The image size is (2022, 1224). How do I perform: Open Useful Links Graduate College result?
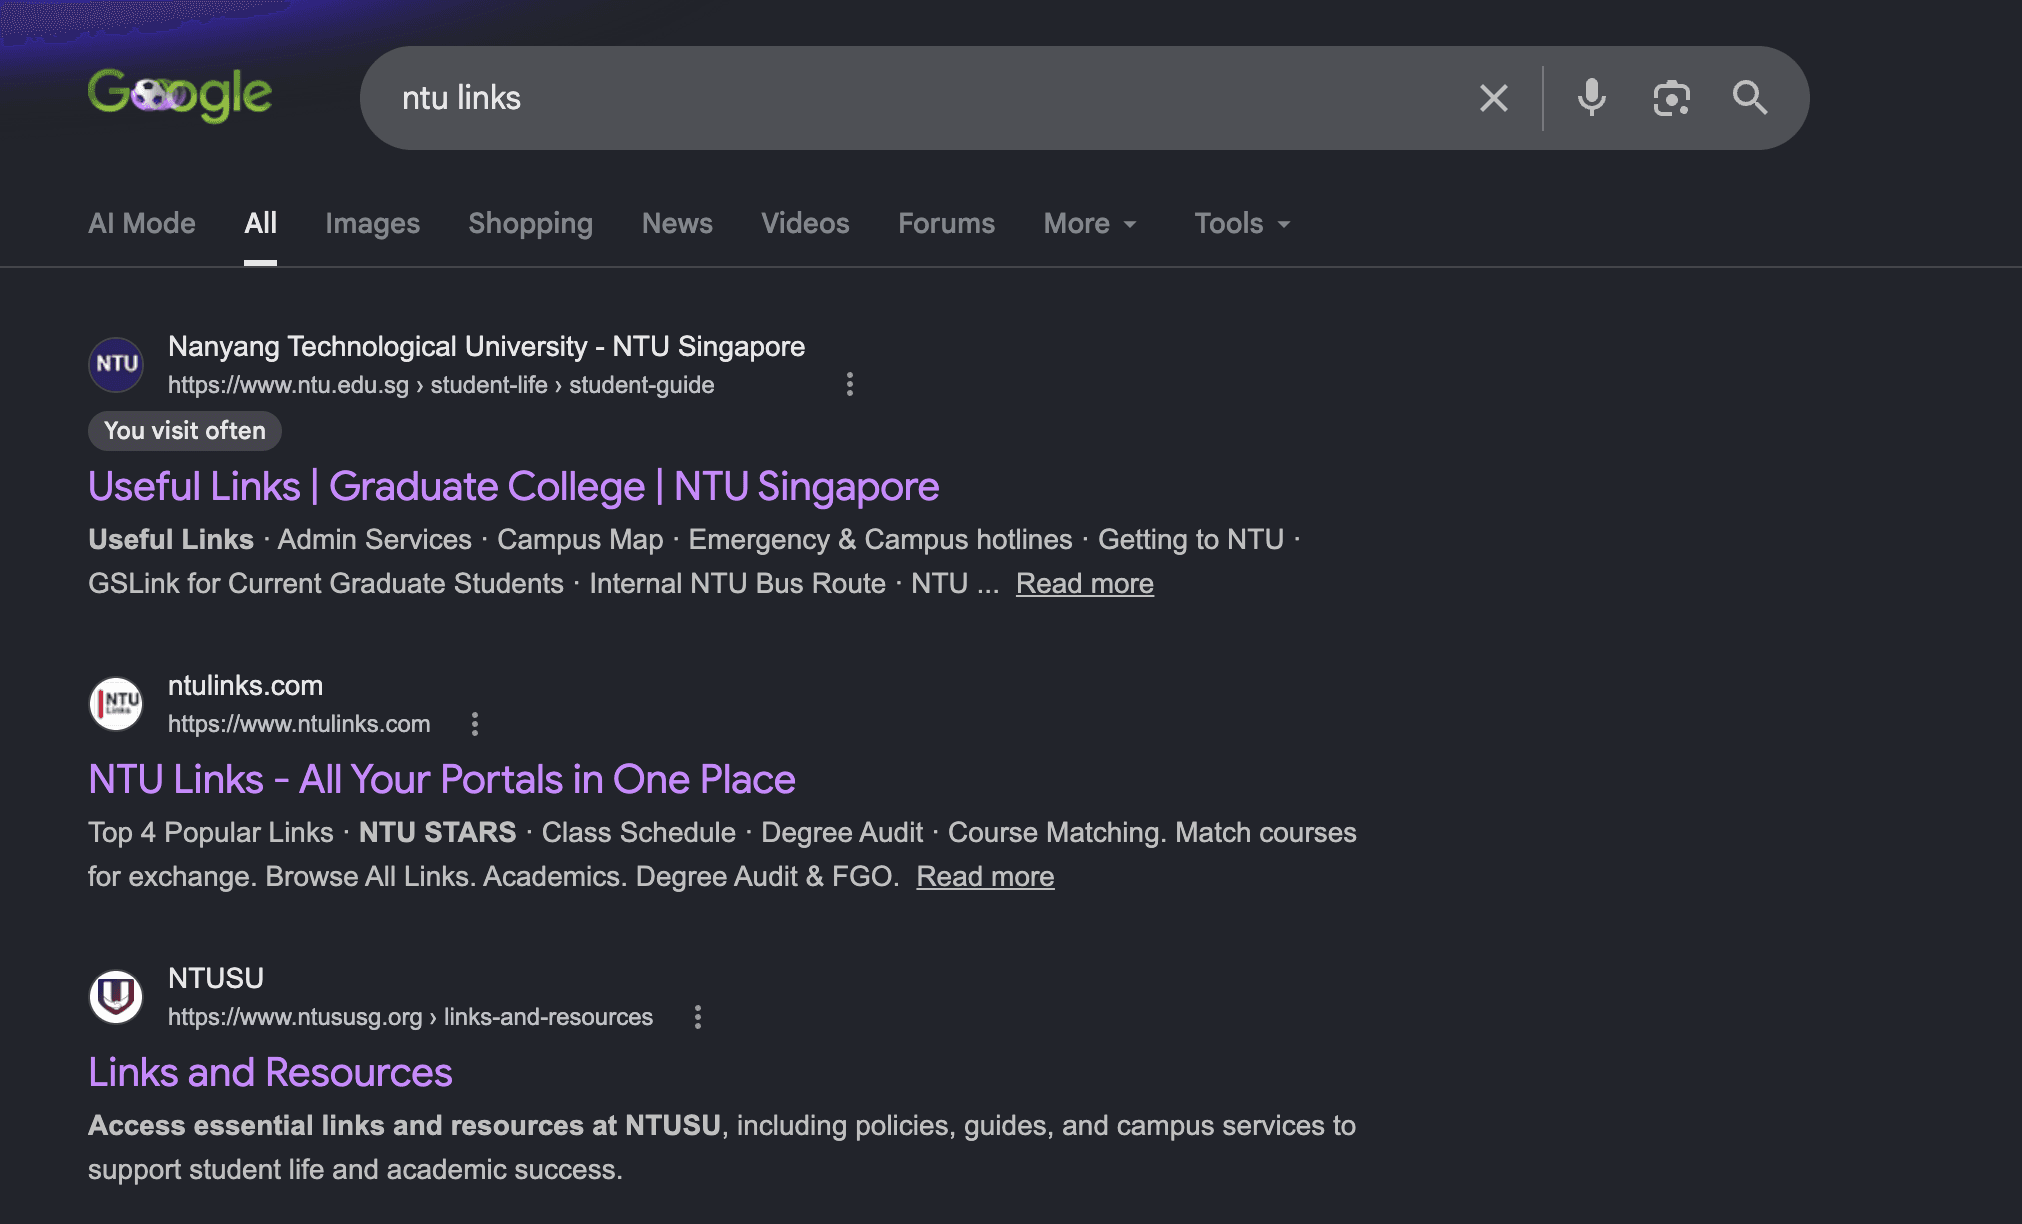point(514,487)
